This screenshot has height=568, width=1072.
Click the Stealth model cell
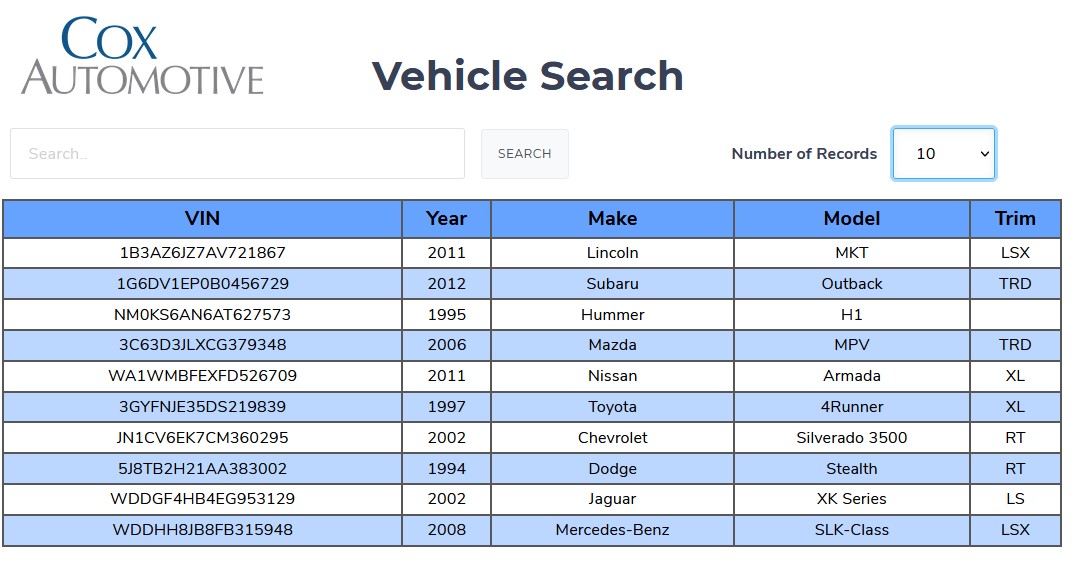852,469
